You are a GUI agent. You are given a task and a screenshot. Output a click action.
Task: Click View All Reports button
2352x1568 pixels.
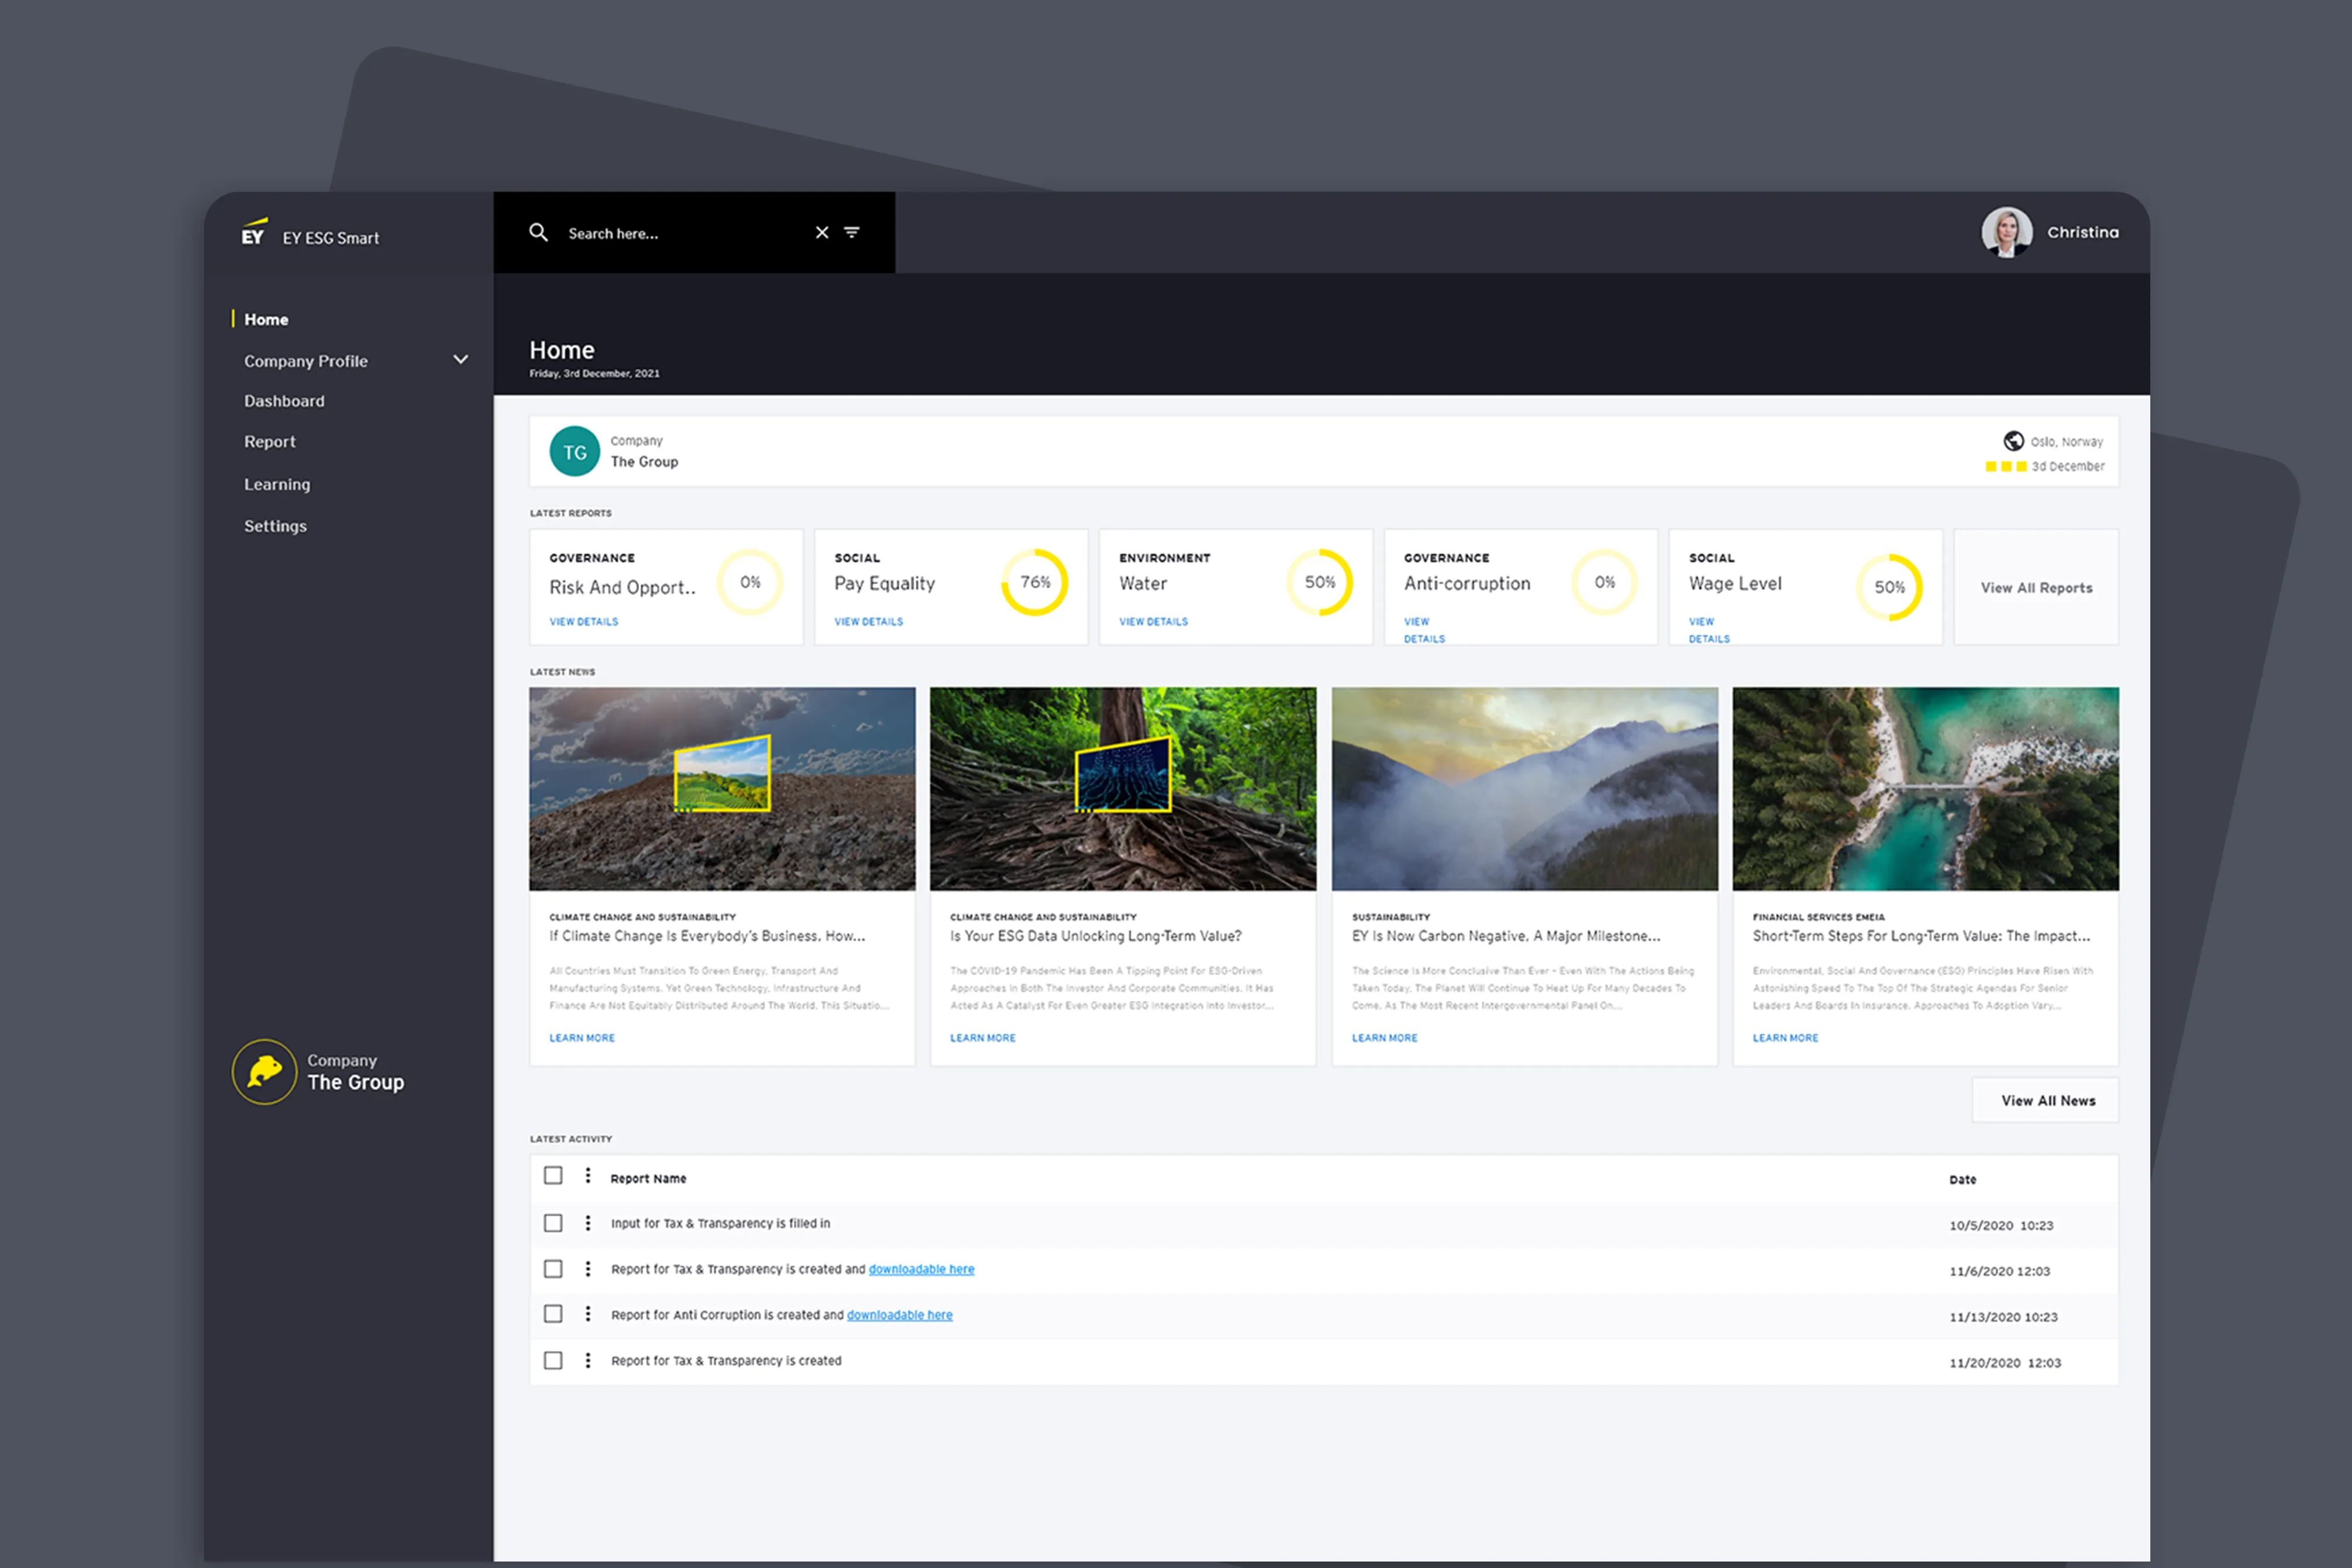pyautogui.click(x=2036, y=588)
